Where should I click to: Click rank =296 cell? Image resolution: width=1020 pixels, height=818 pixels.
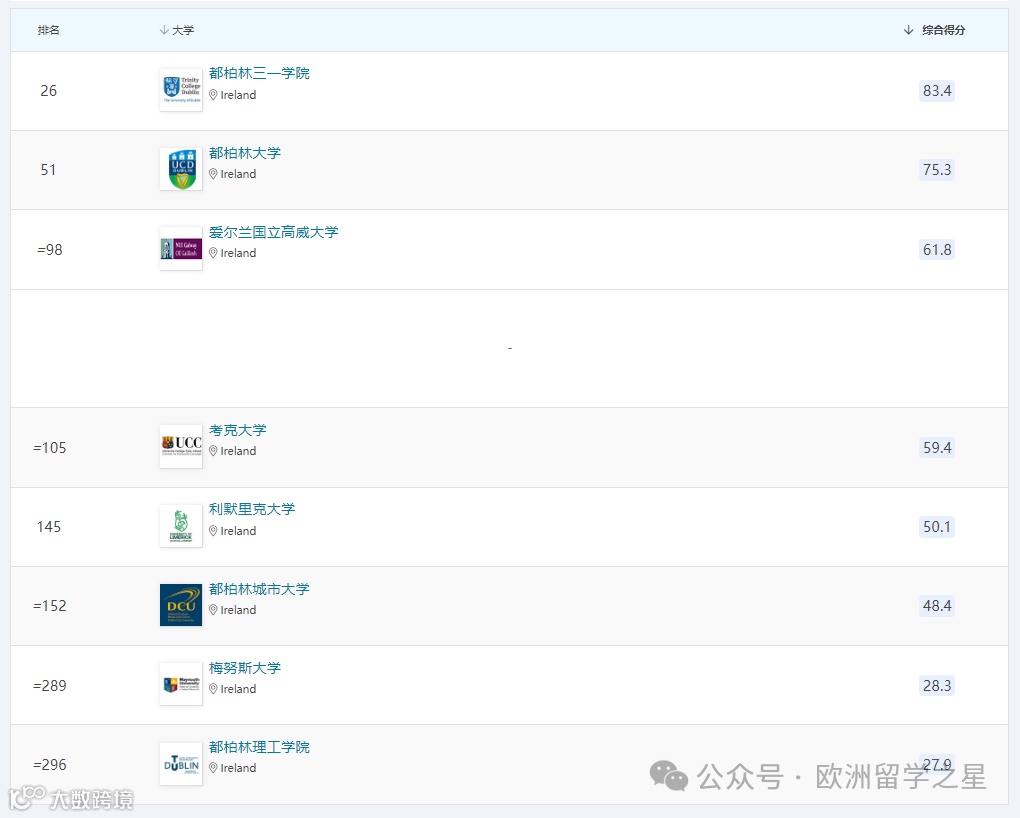tap(50, 765)
